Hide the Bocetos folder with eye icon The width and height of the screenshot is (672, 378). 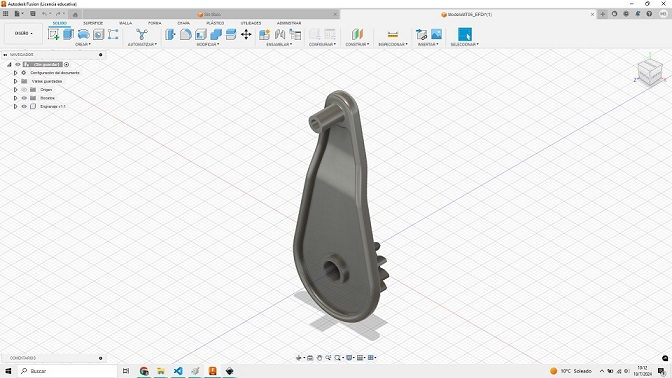pyautogui.click(x=24, y=98)
